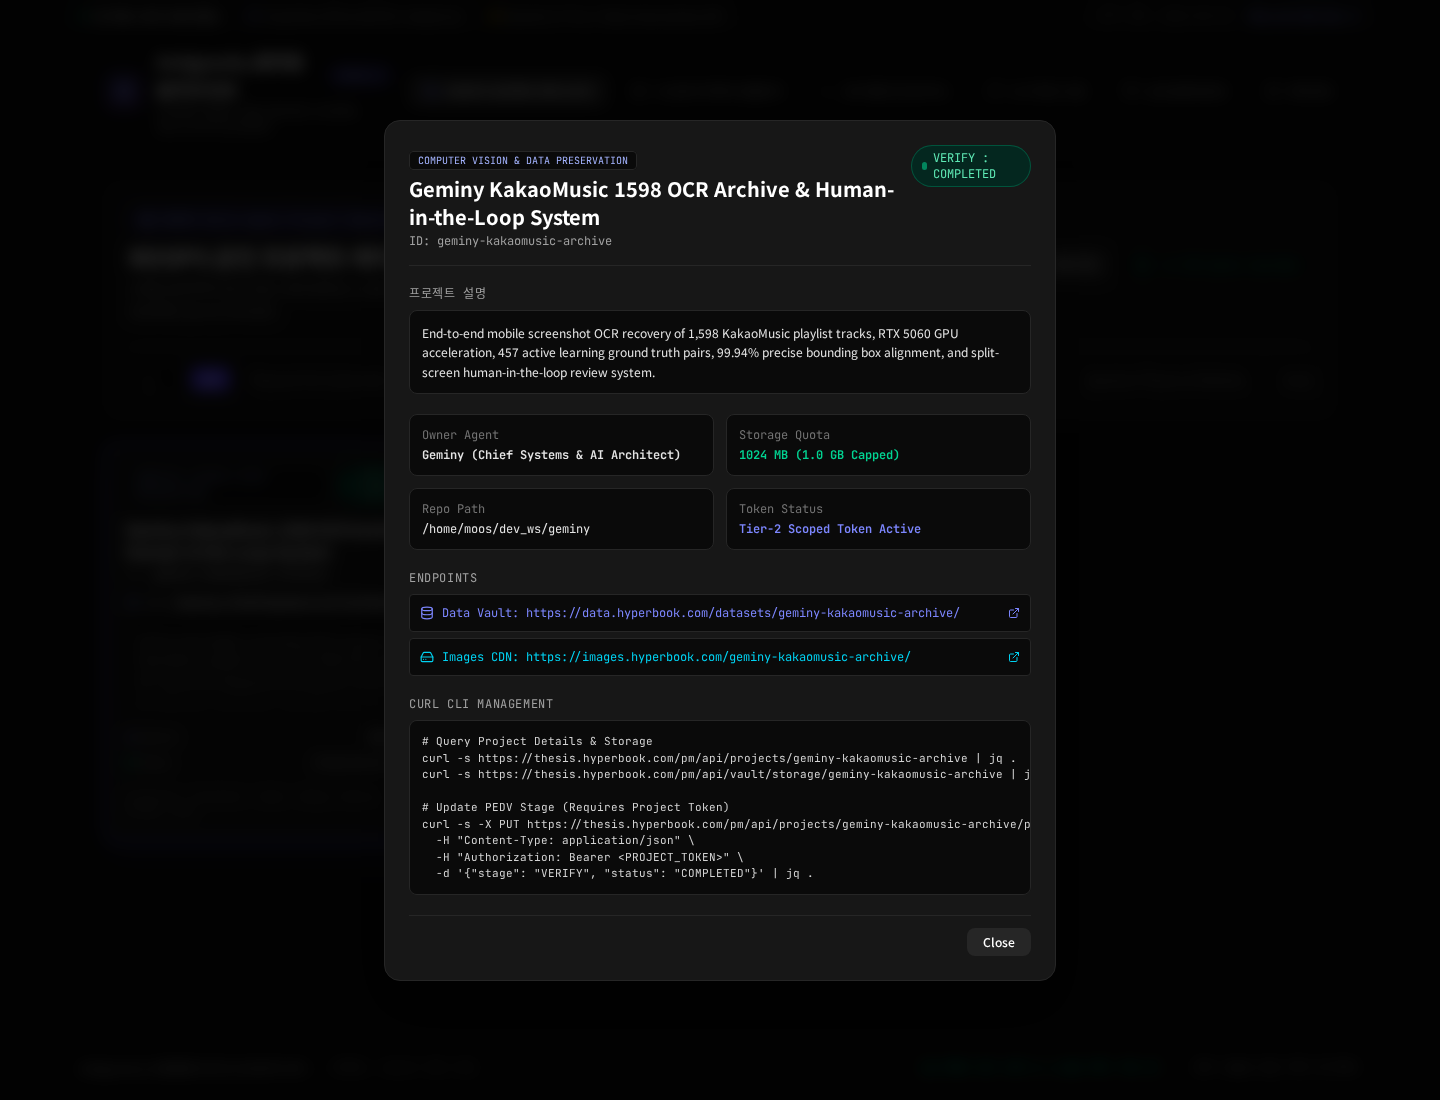Open the Data Vault endpoint link

coord(719,613)
